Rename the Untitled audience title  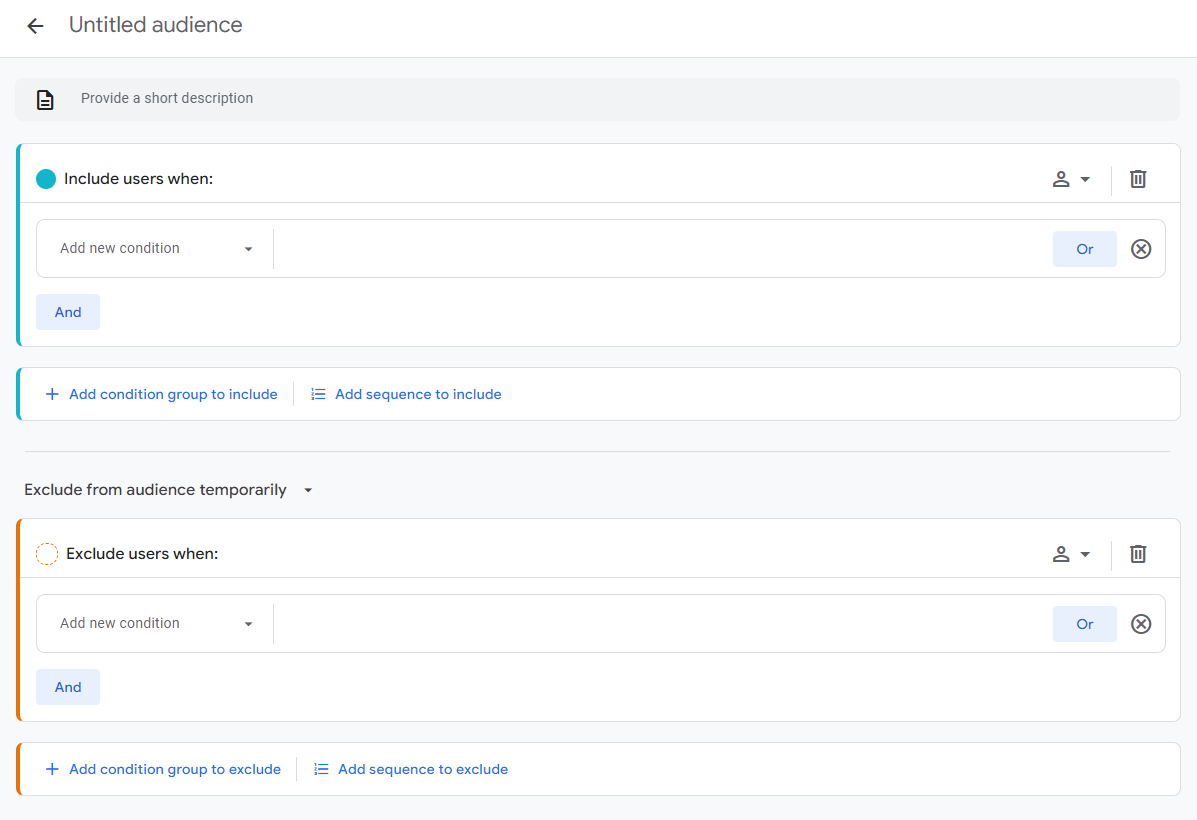(x=156, y=25)
